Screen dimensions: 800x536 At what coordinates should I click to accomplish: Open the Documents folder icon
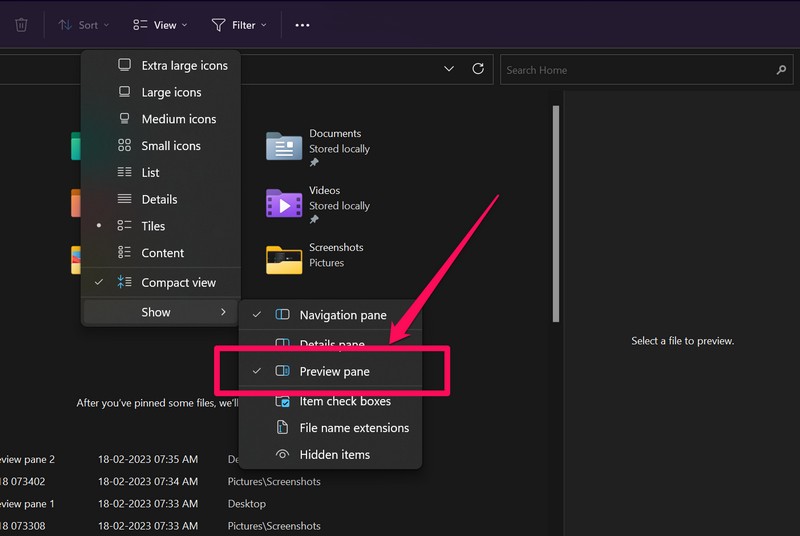pyautogui.click(x=284, y=146)
